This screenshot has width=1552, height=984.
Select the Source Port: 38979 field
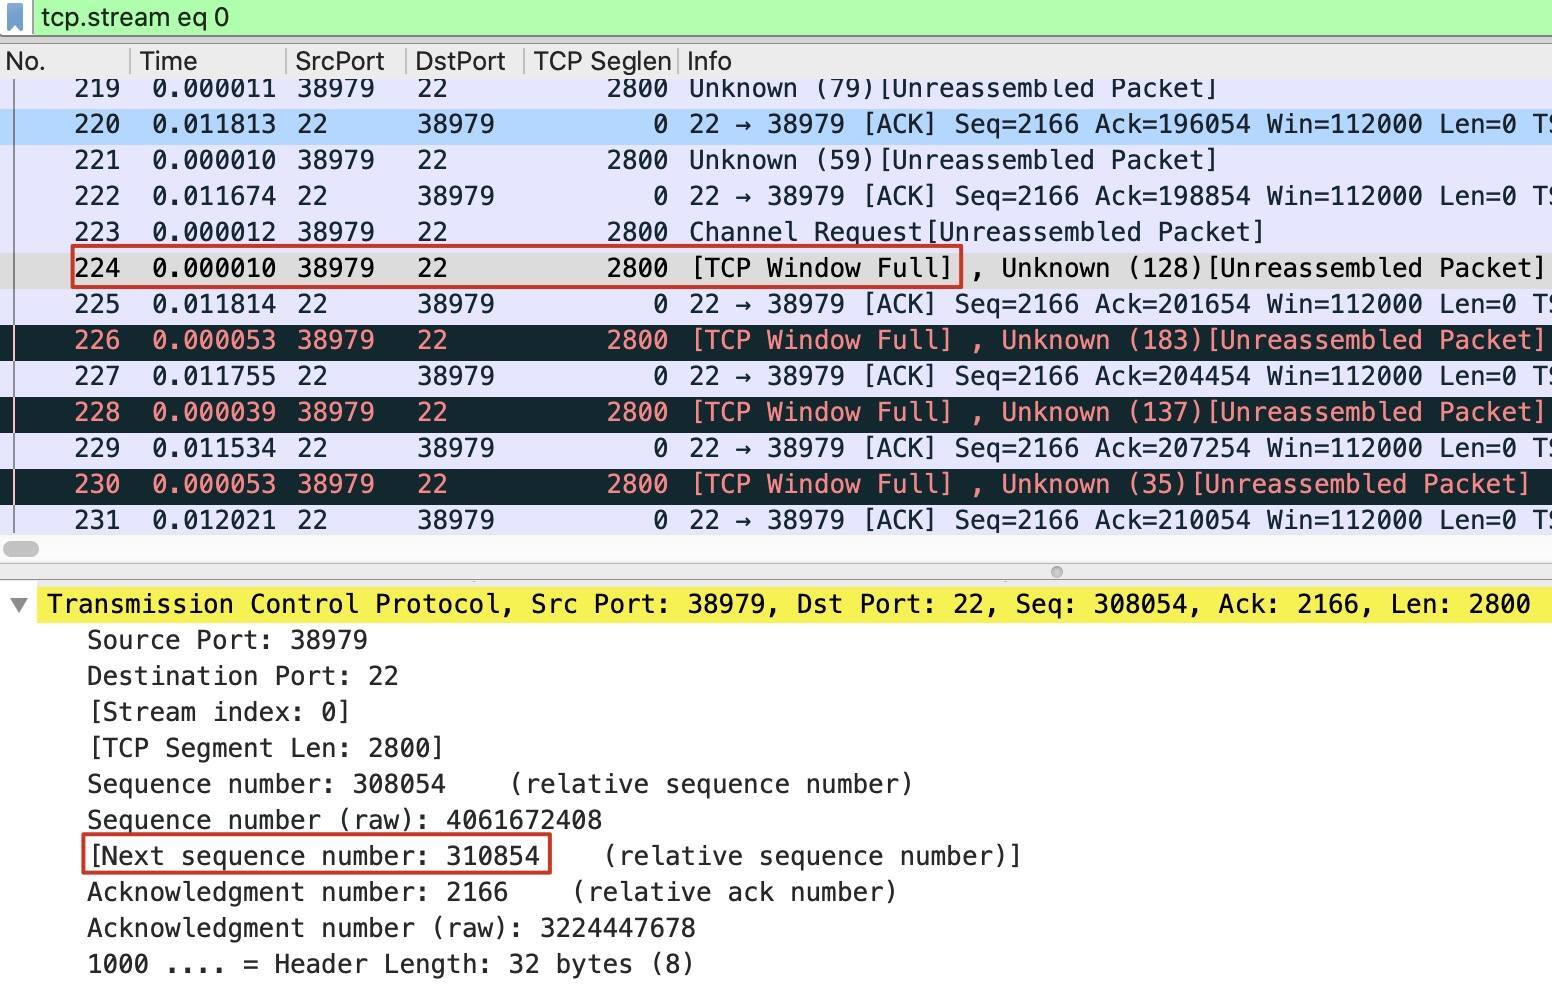tap(227, 640)
